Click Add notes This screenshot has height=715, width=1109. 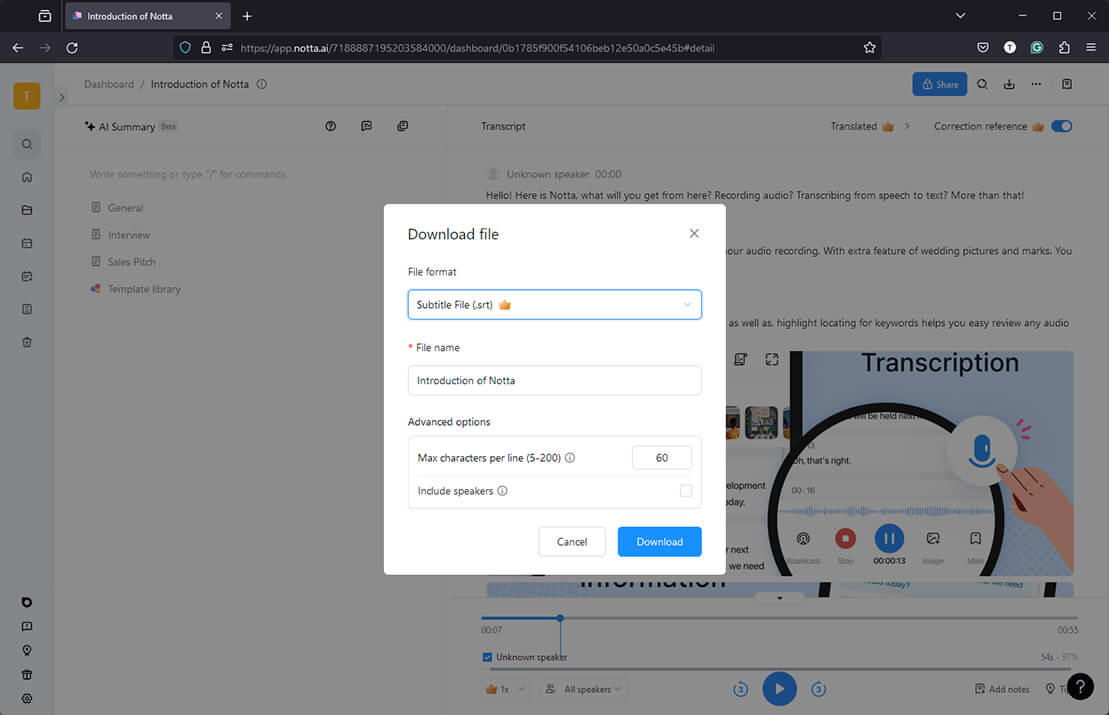pos(1001,689)
